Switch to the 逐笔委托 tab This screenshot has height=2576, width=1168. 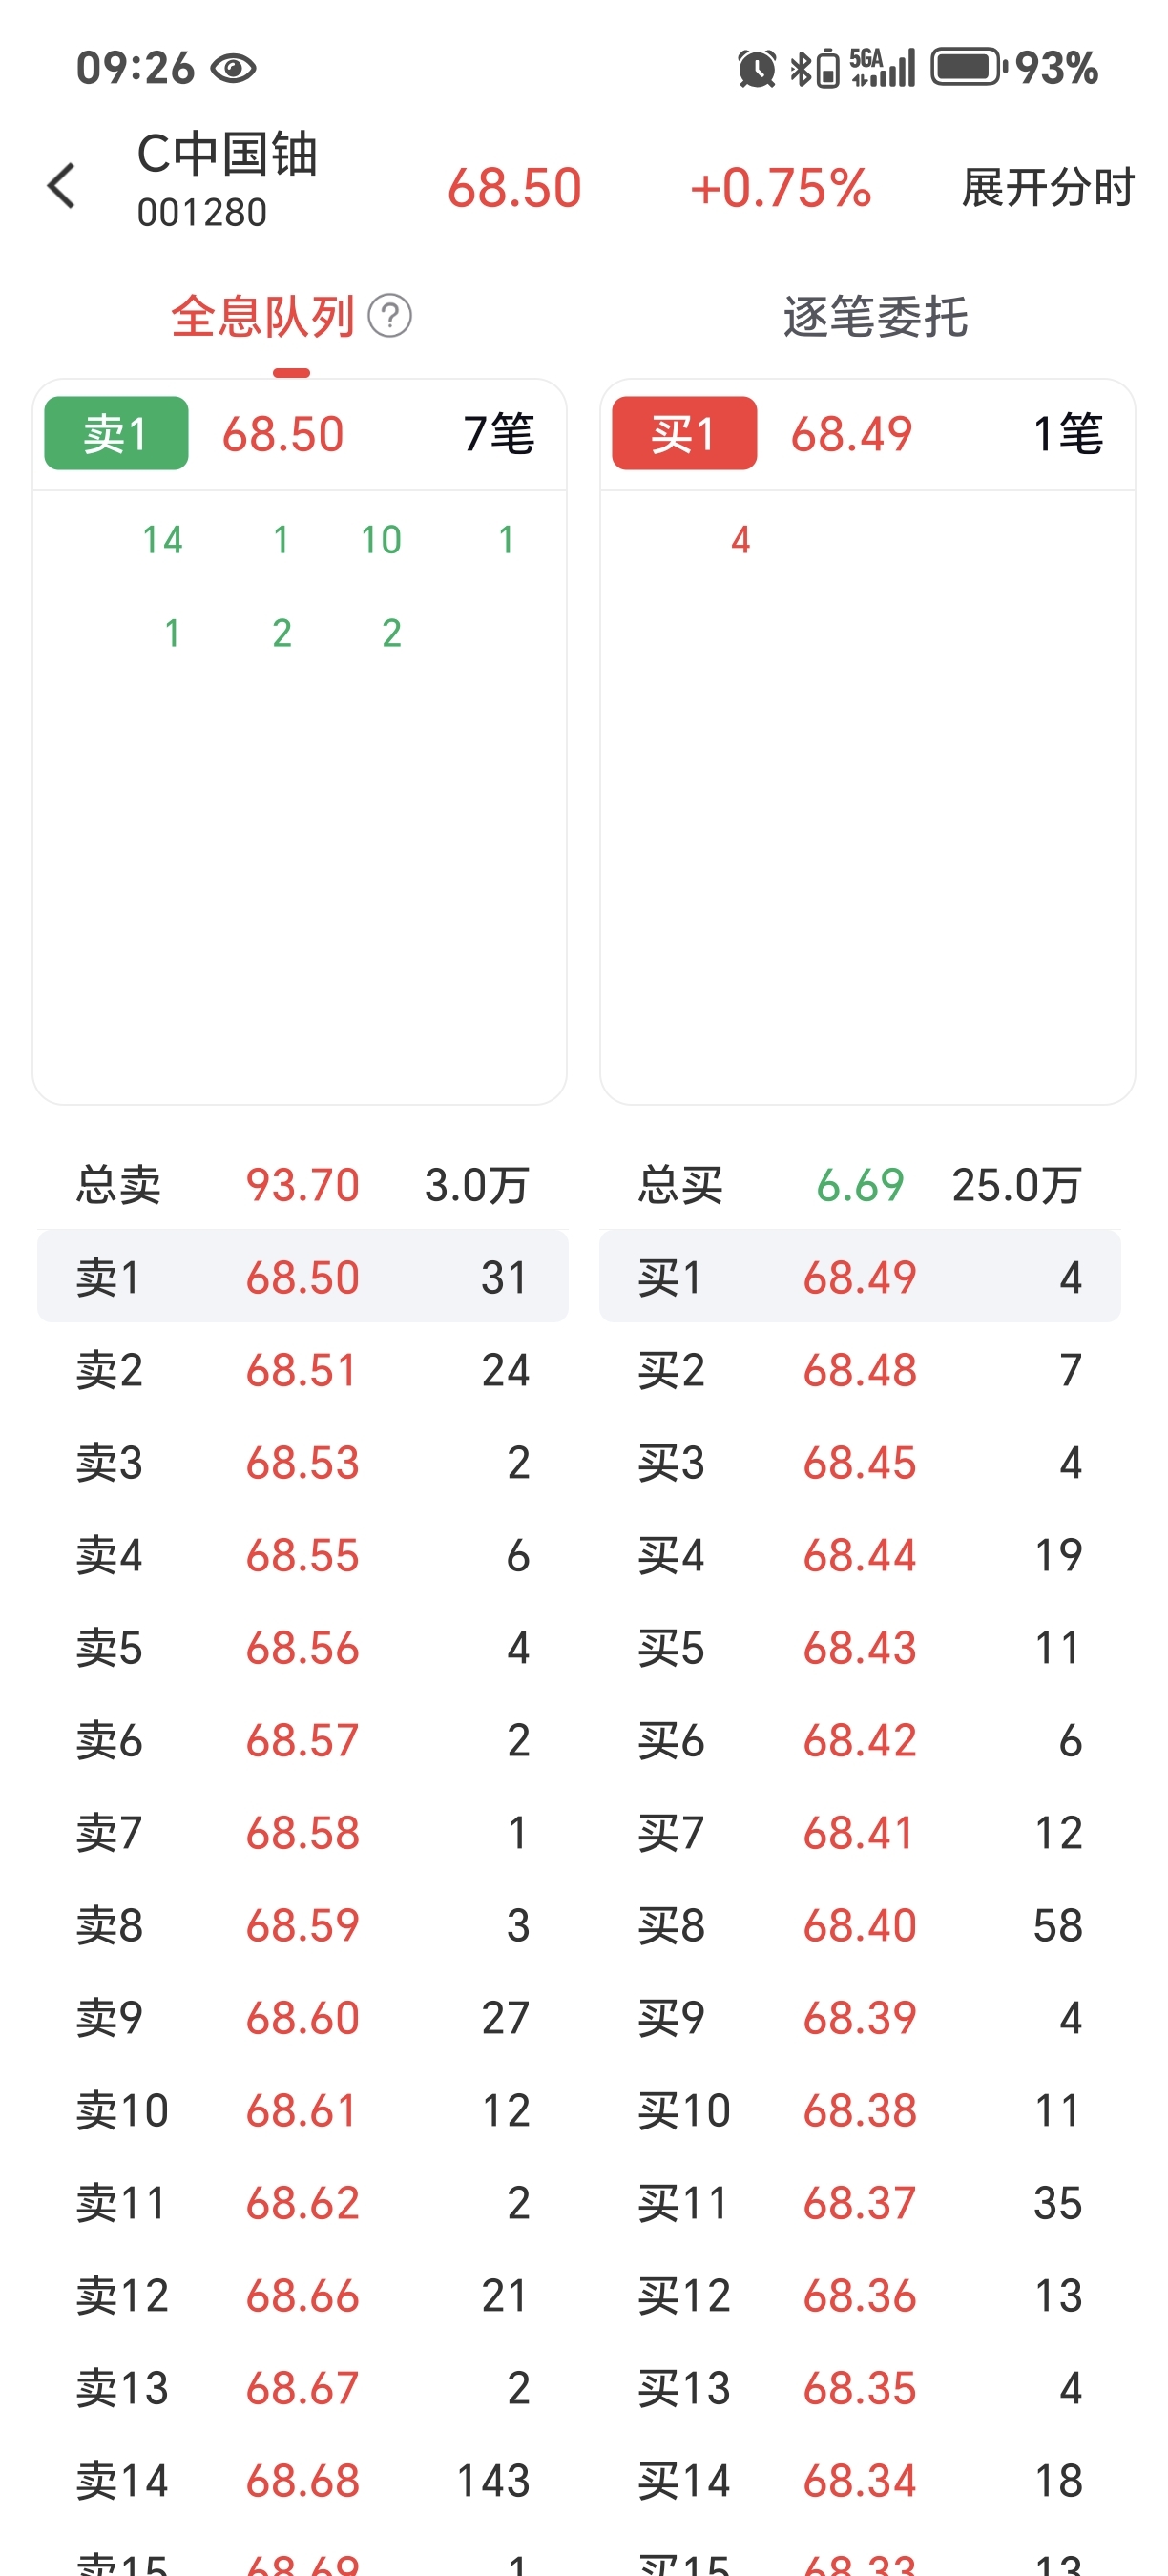click(875, 317)
